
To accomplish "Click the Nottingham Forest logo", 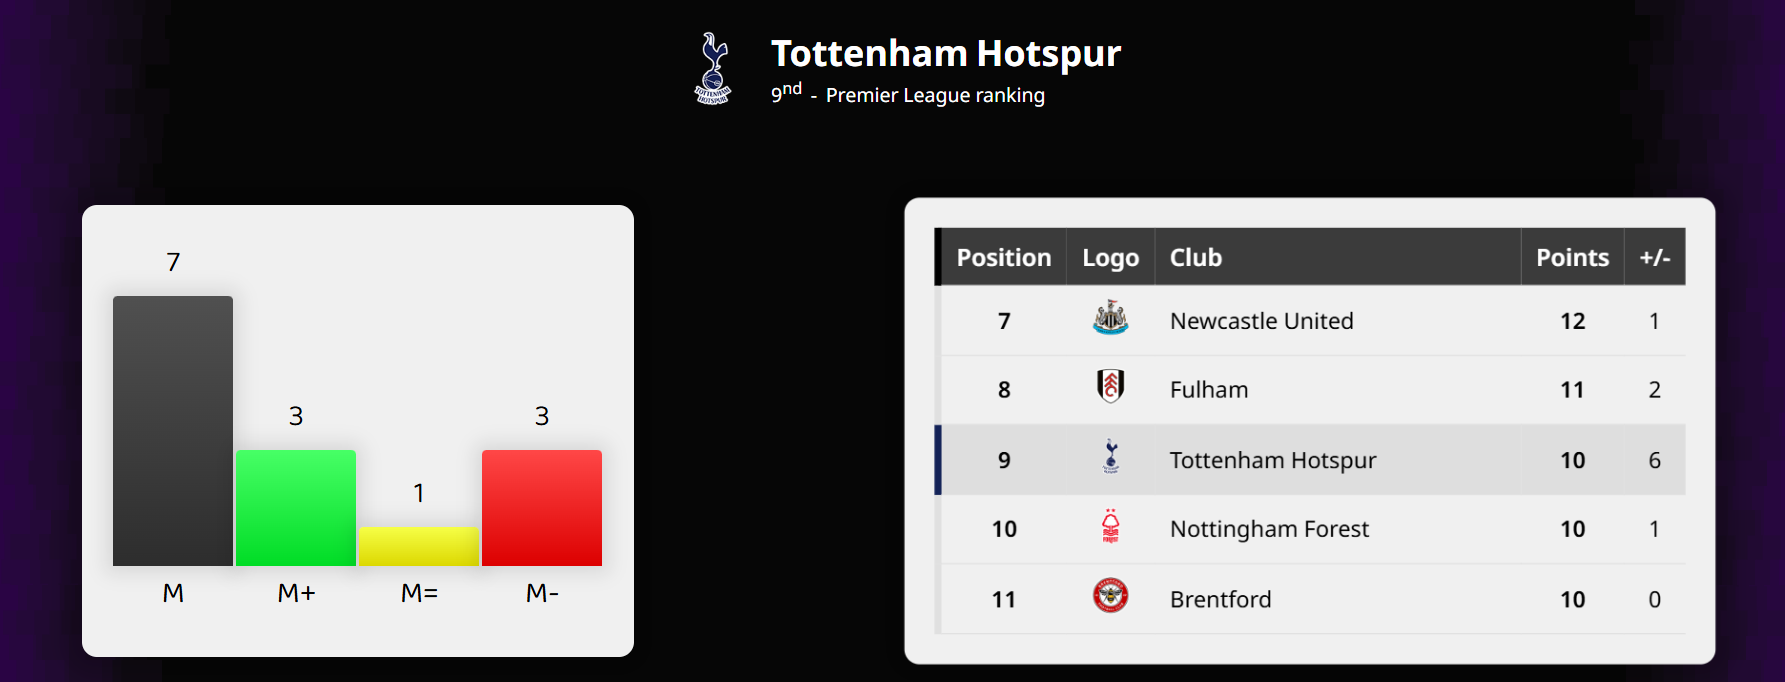I will 1110,526.
